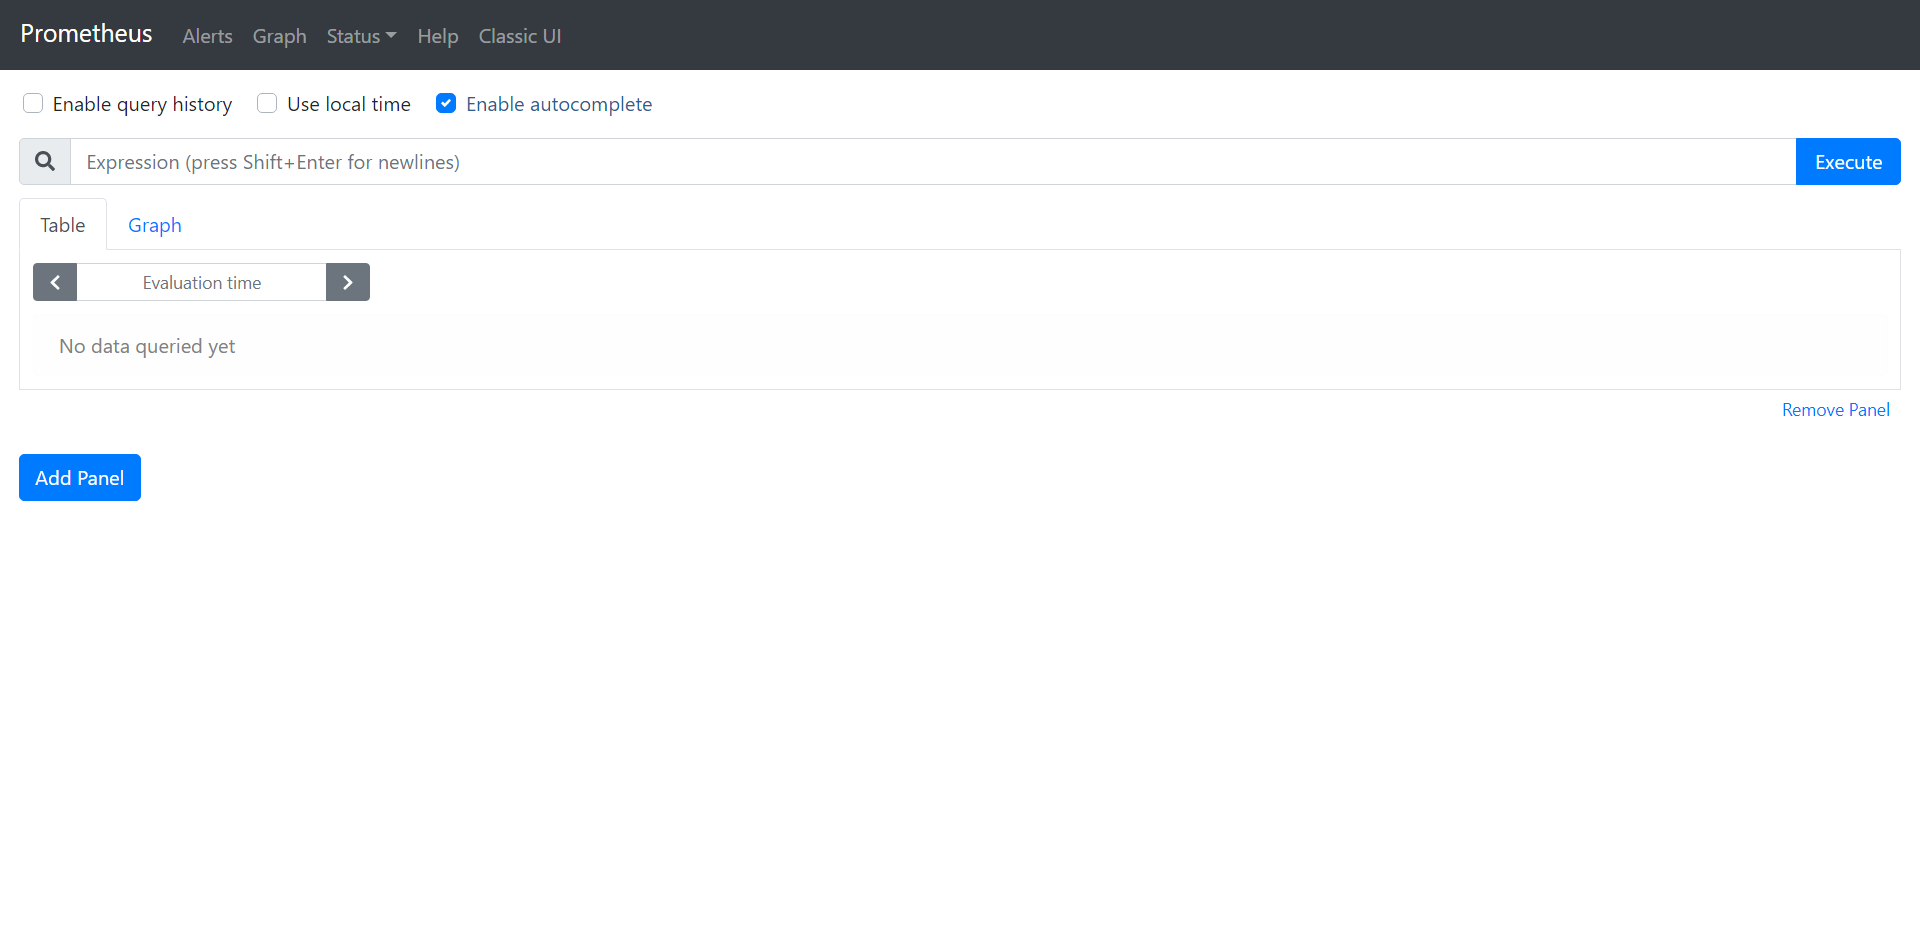Toggle the Use local time checkbox

[x=267, y=104]
